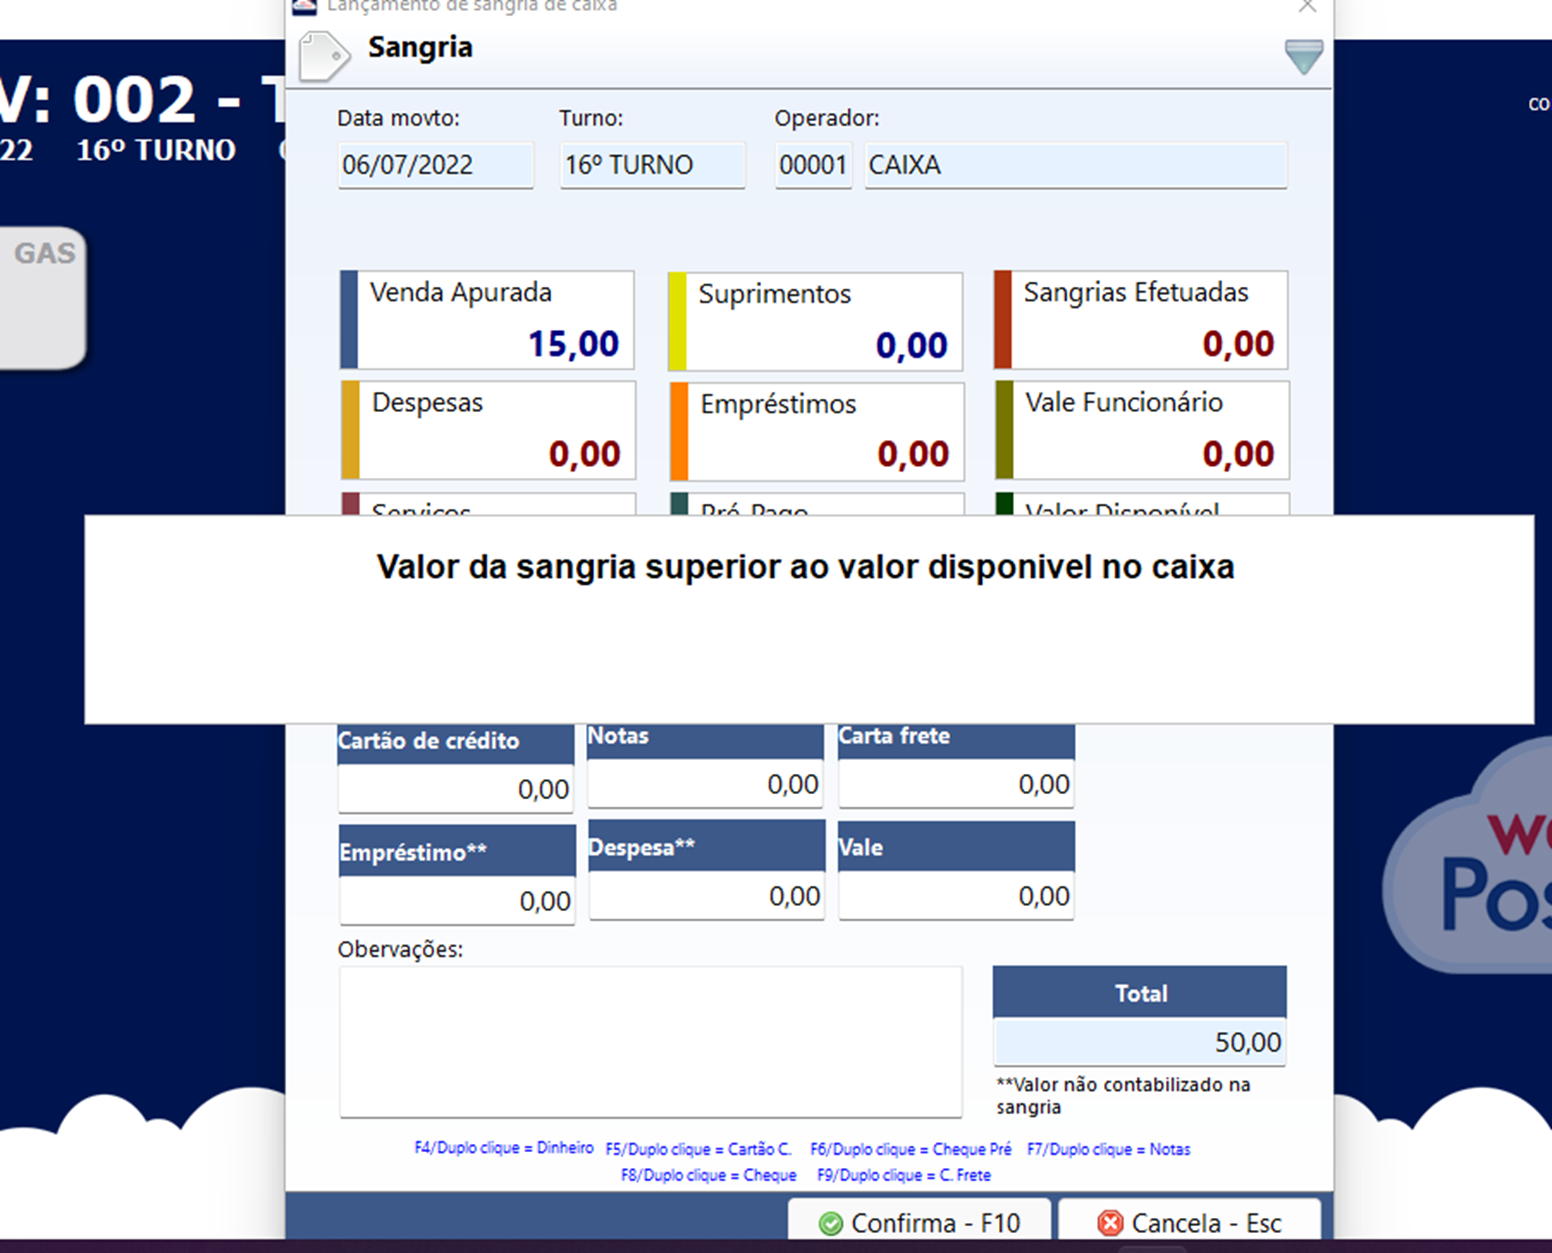Image resolution: width=1552 pixels, height=1253 pixels.
Task: Click the Obervações text area
Action: click(x=651, y=1041)
